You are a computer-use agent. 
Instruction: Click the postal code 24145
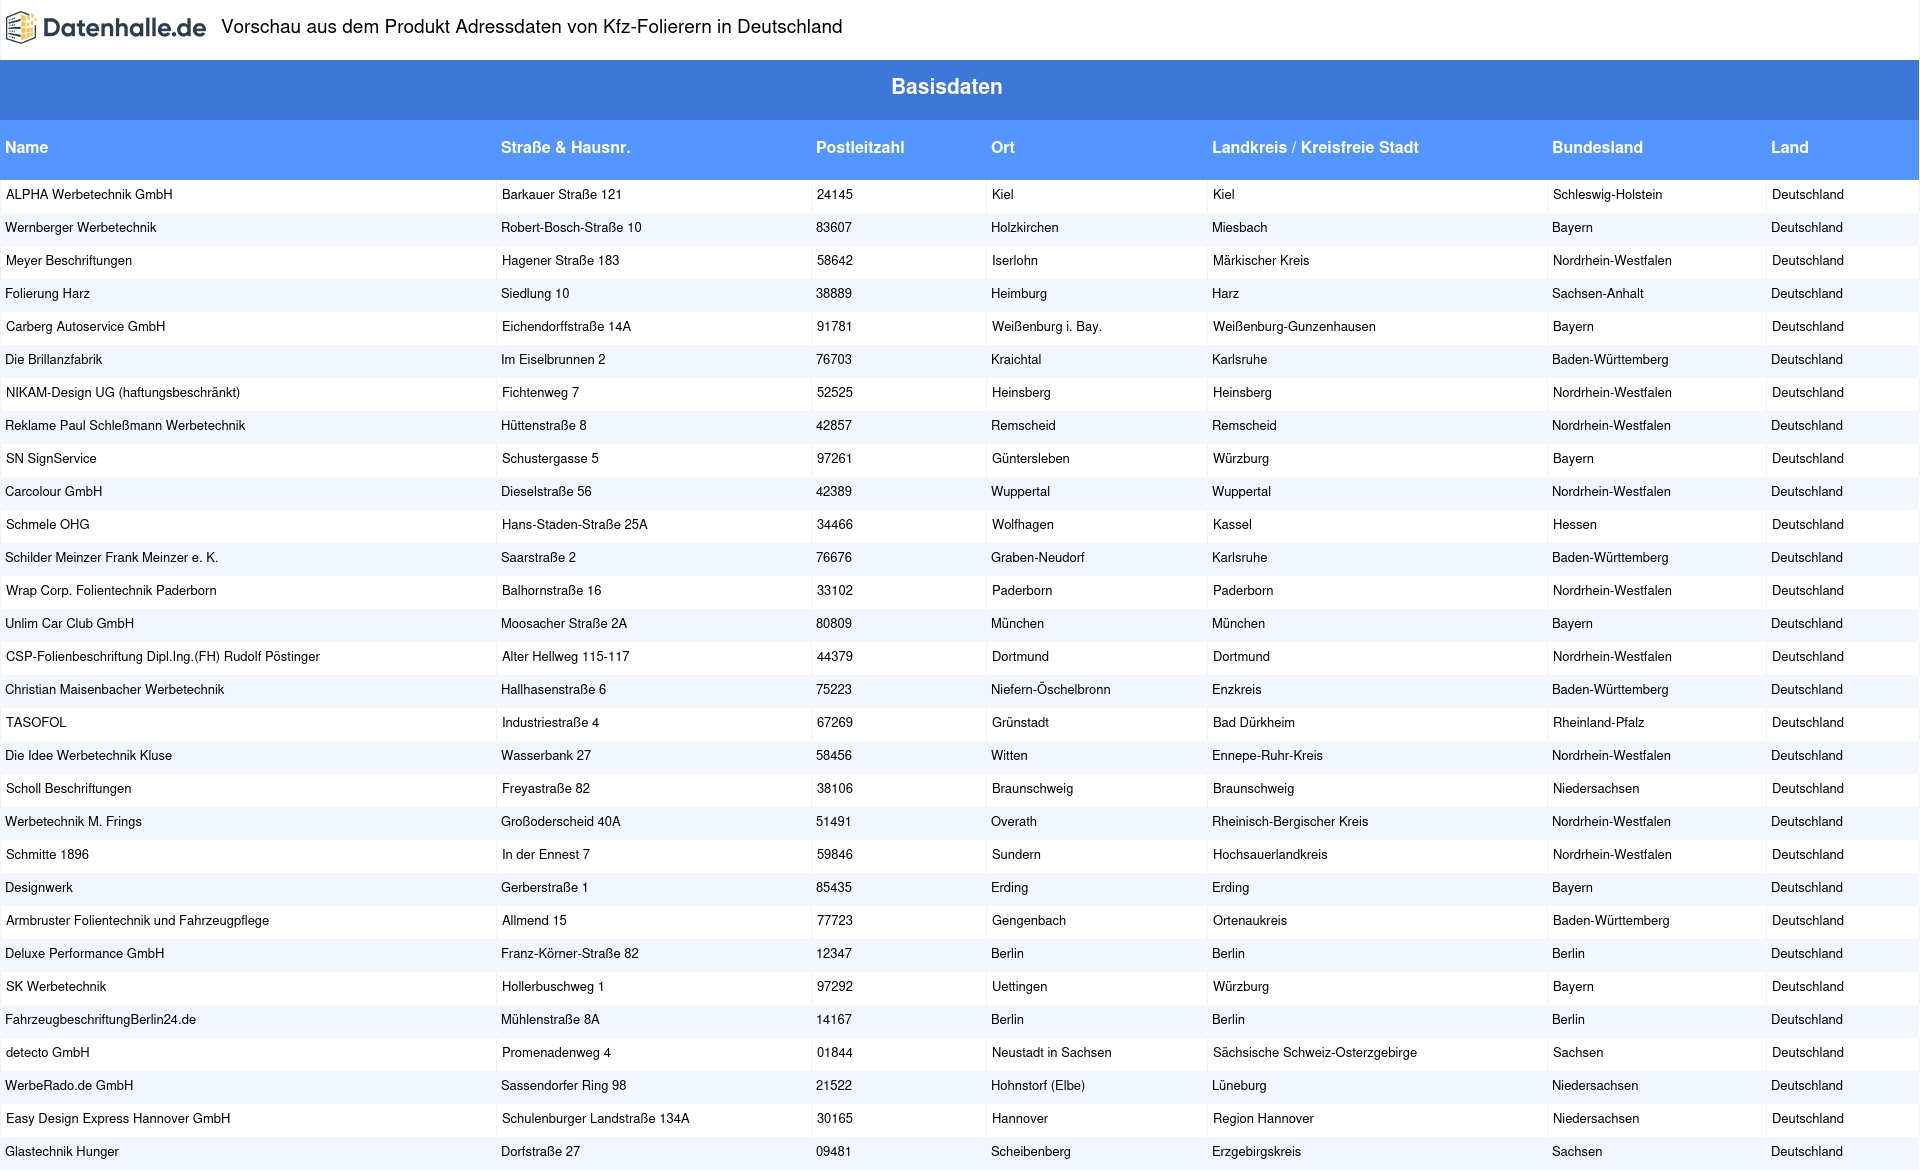tap(835, 195)
